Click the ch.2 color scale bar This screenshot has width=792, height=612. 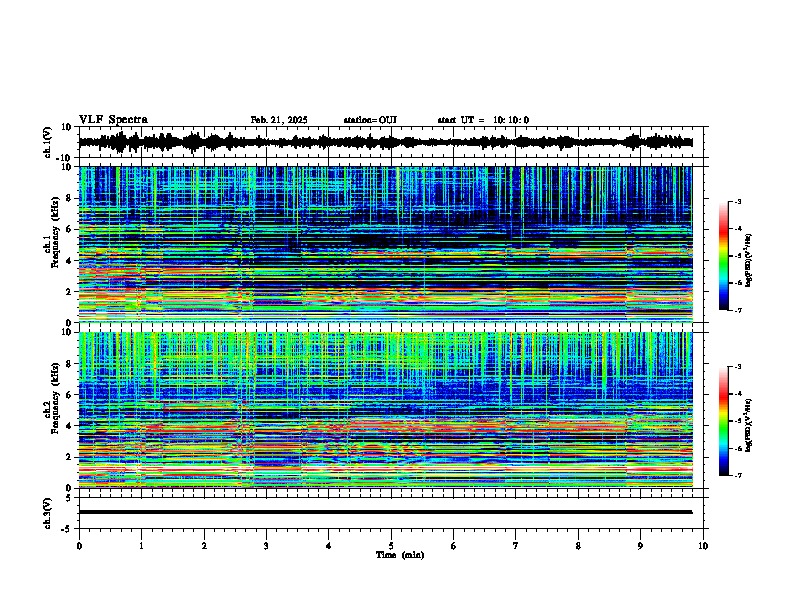pyautogui.click(x=723, y=421)
